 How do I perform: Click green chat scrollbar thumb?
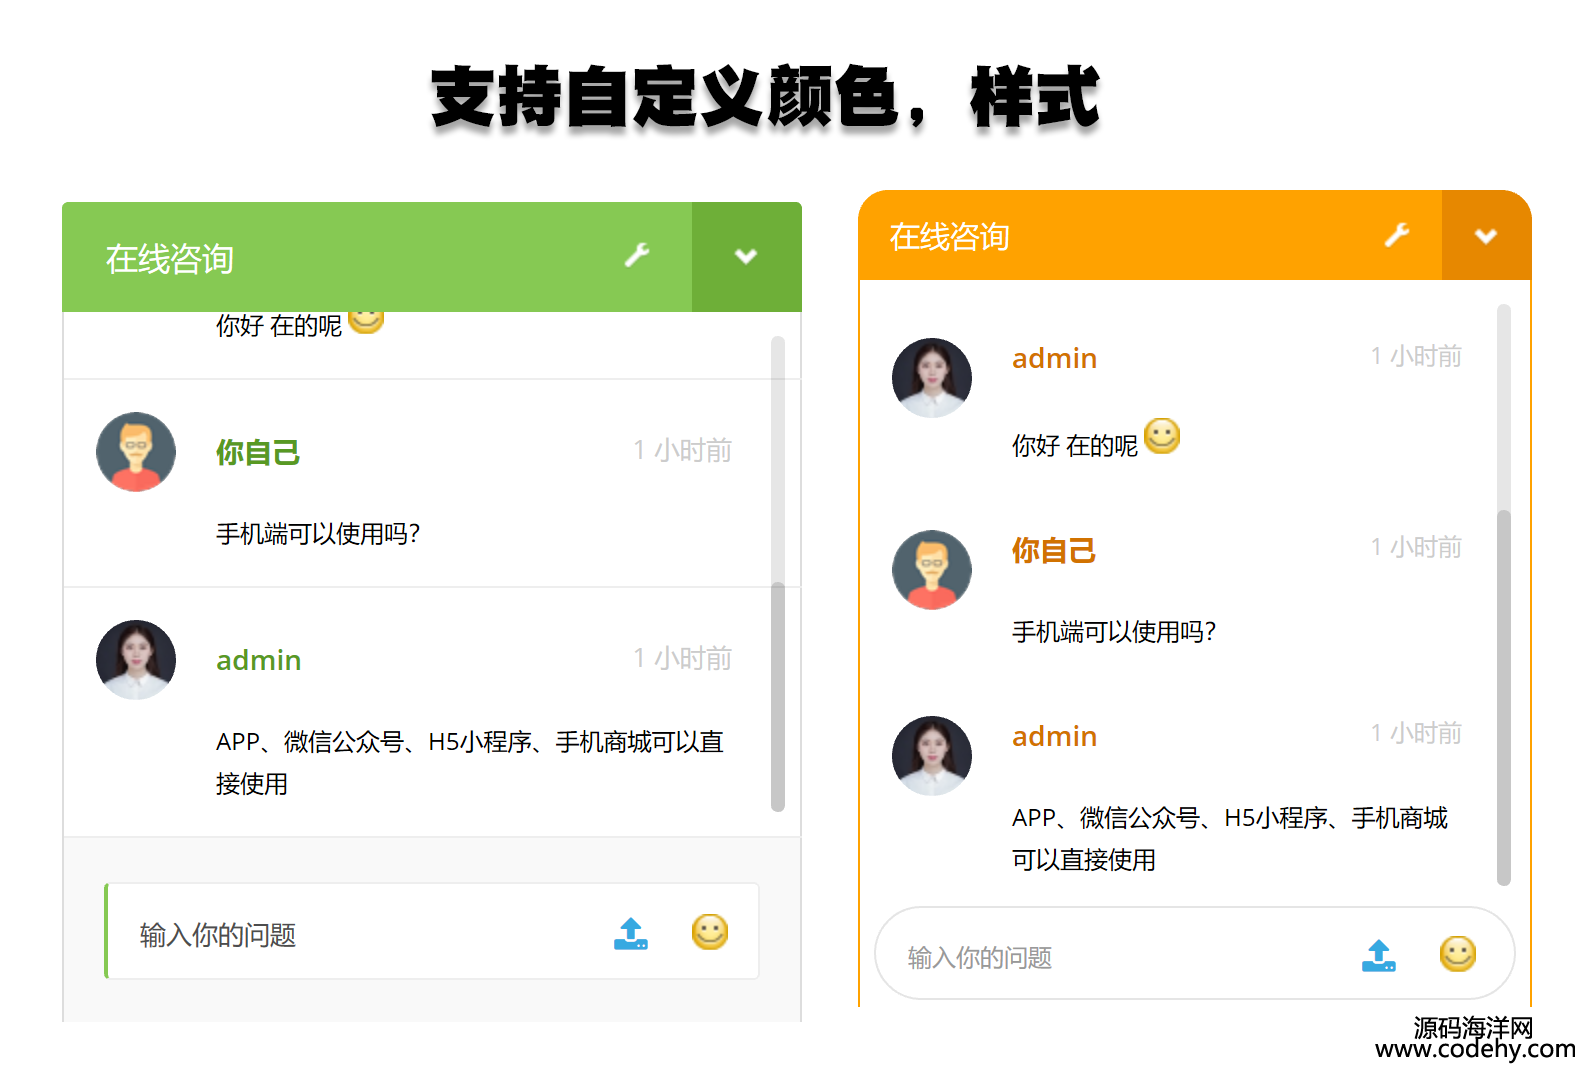(x=778, y=697)
